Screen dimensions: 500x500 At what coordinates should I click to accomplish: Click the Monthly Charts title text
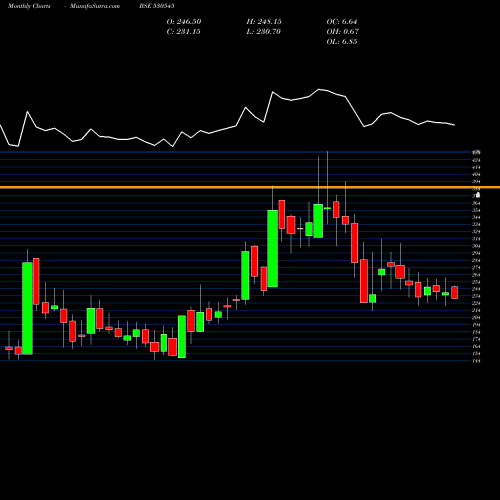29,6
